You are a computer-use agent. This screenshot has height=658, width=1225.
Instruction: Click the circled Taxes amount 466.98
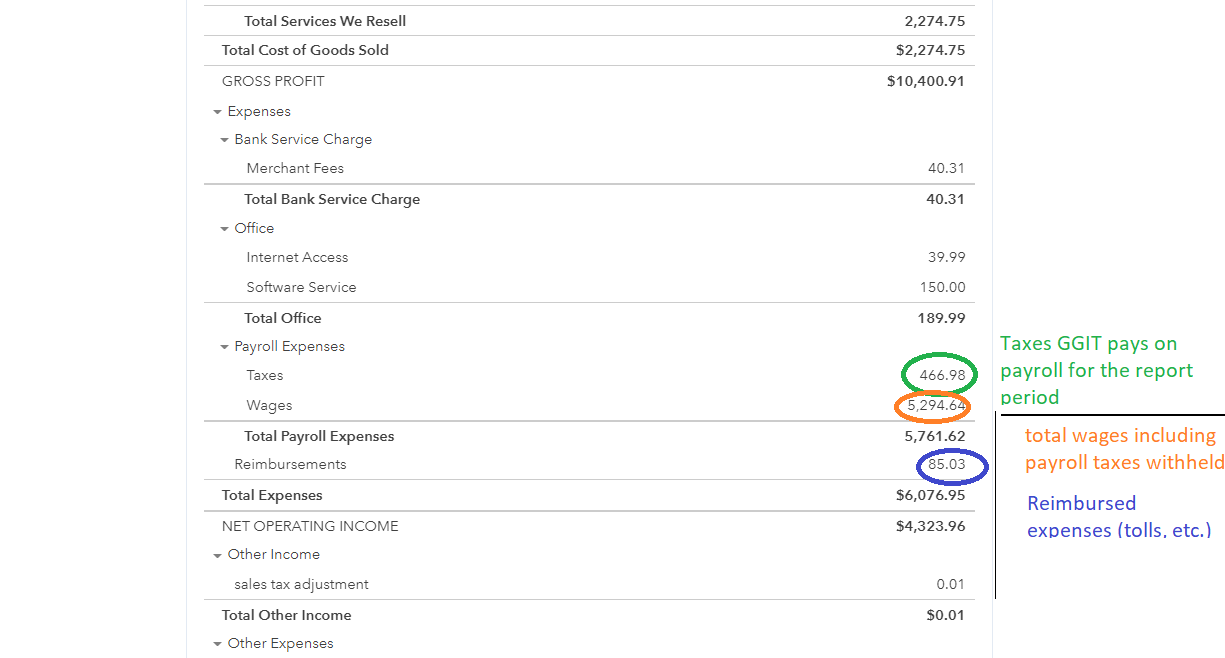[941, 376]
